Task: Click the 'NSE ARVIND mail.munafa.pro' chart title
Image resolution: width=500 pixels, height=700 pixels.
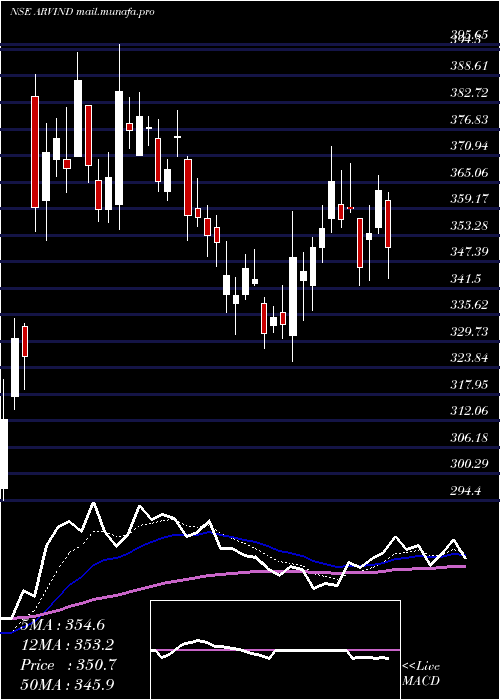Action: [82, 12]
